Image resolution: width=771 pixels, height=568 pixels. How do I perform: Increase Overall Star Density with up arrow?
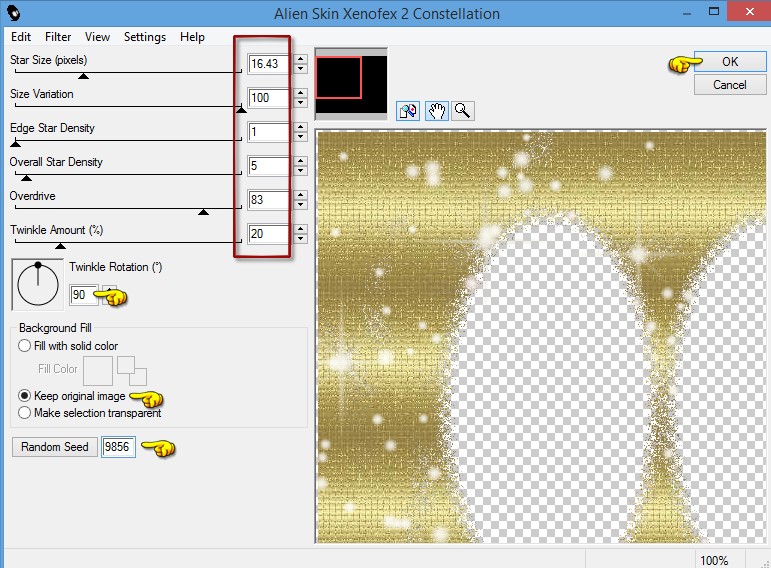click(x=300, y=161)
